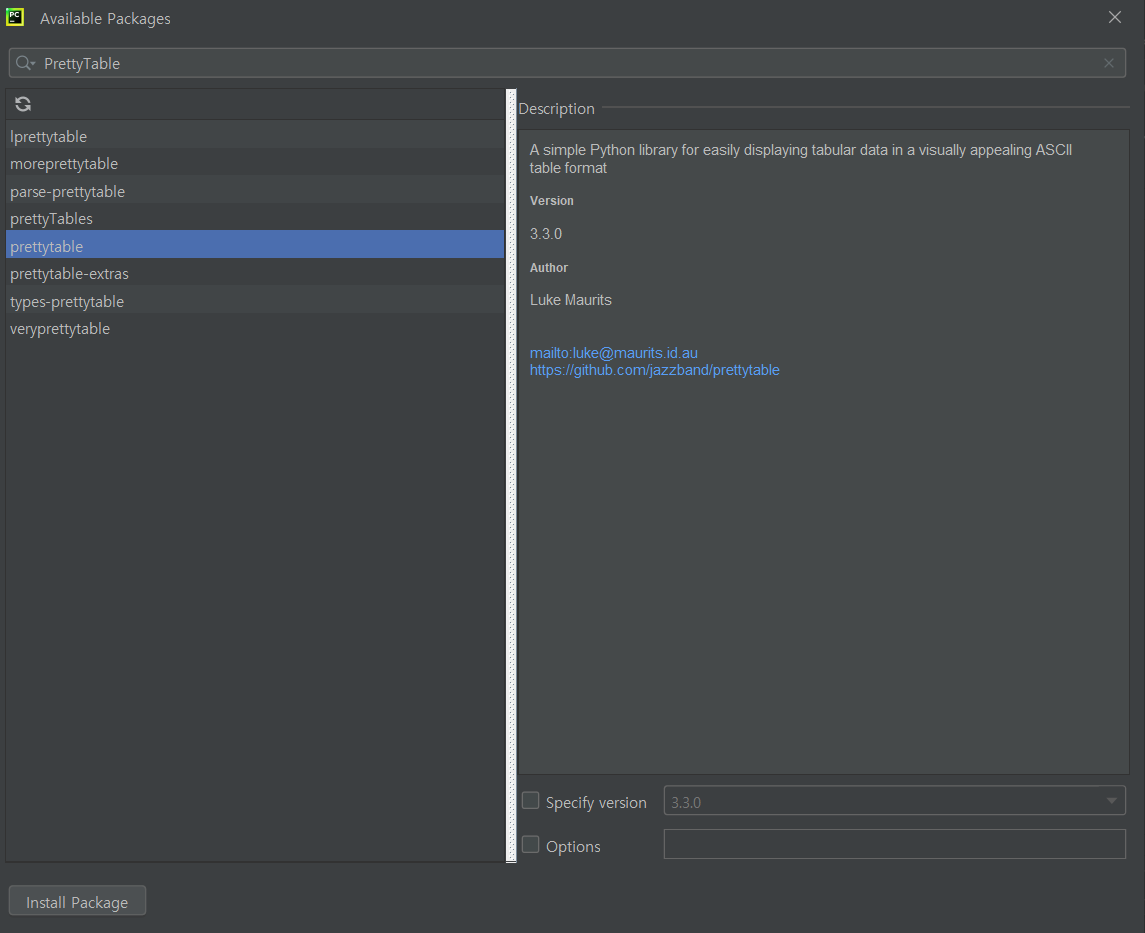This screenshot has width=1145, height=933.
Task: Open the search history magnifier icon
Action: 25,64
